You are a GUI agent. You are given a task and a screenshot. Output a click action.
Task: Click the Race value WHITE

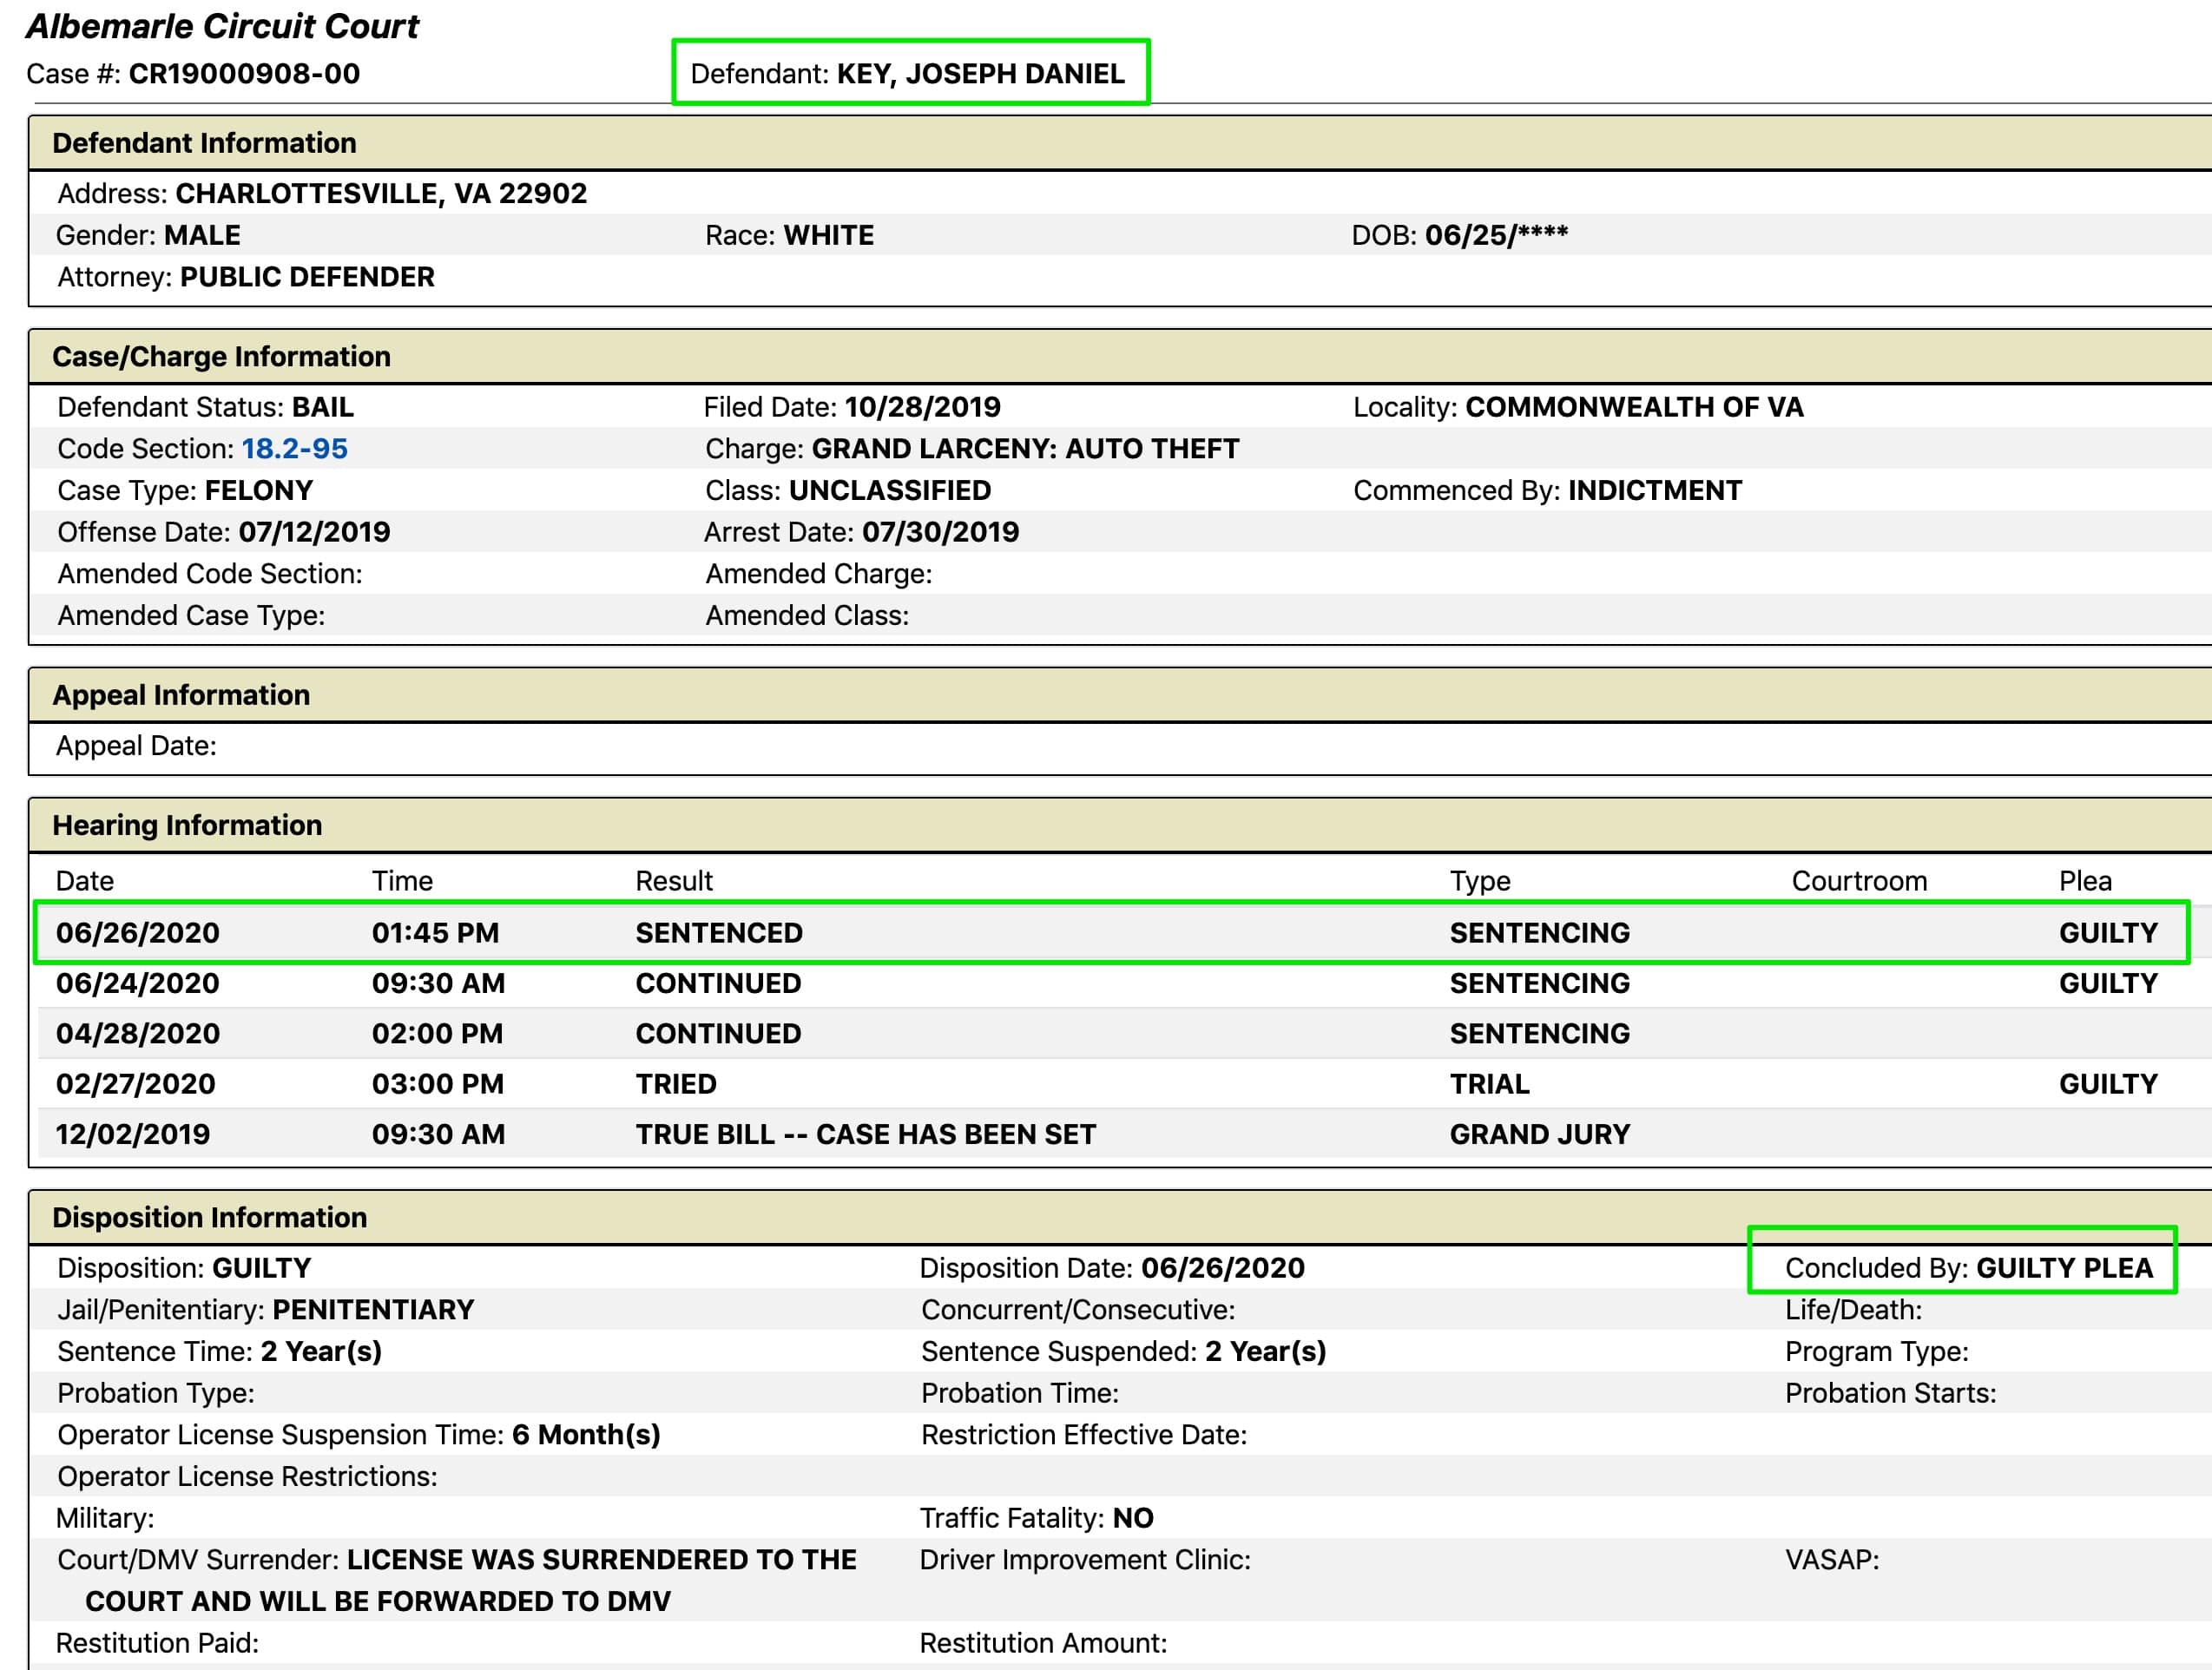click(828, 235)
